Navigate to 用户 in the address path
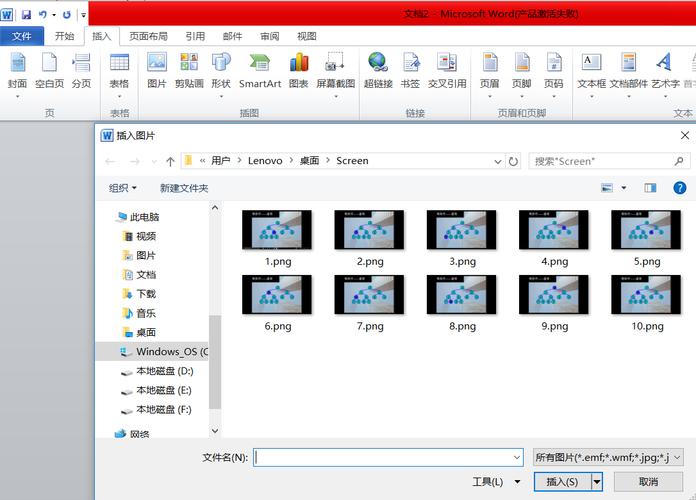This screenshot has height=500, width=696. 221,161
